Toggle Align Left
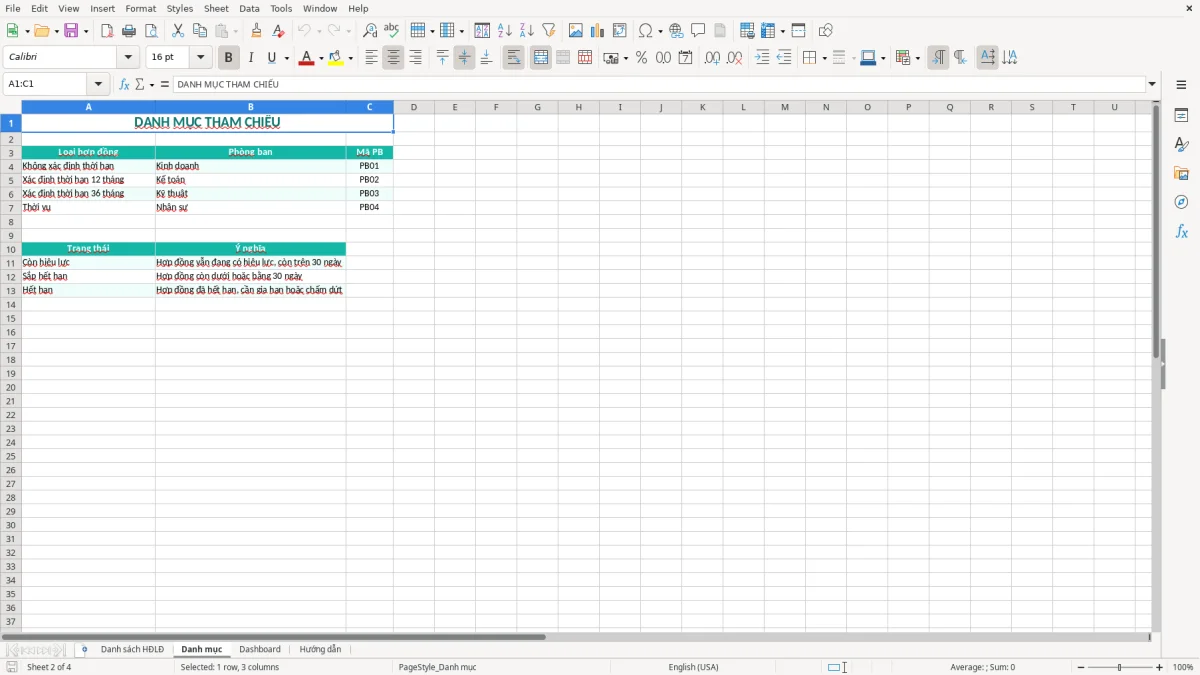 [x=371, y=58]
